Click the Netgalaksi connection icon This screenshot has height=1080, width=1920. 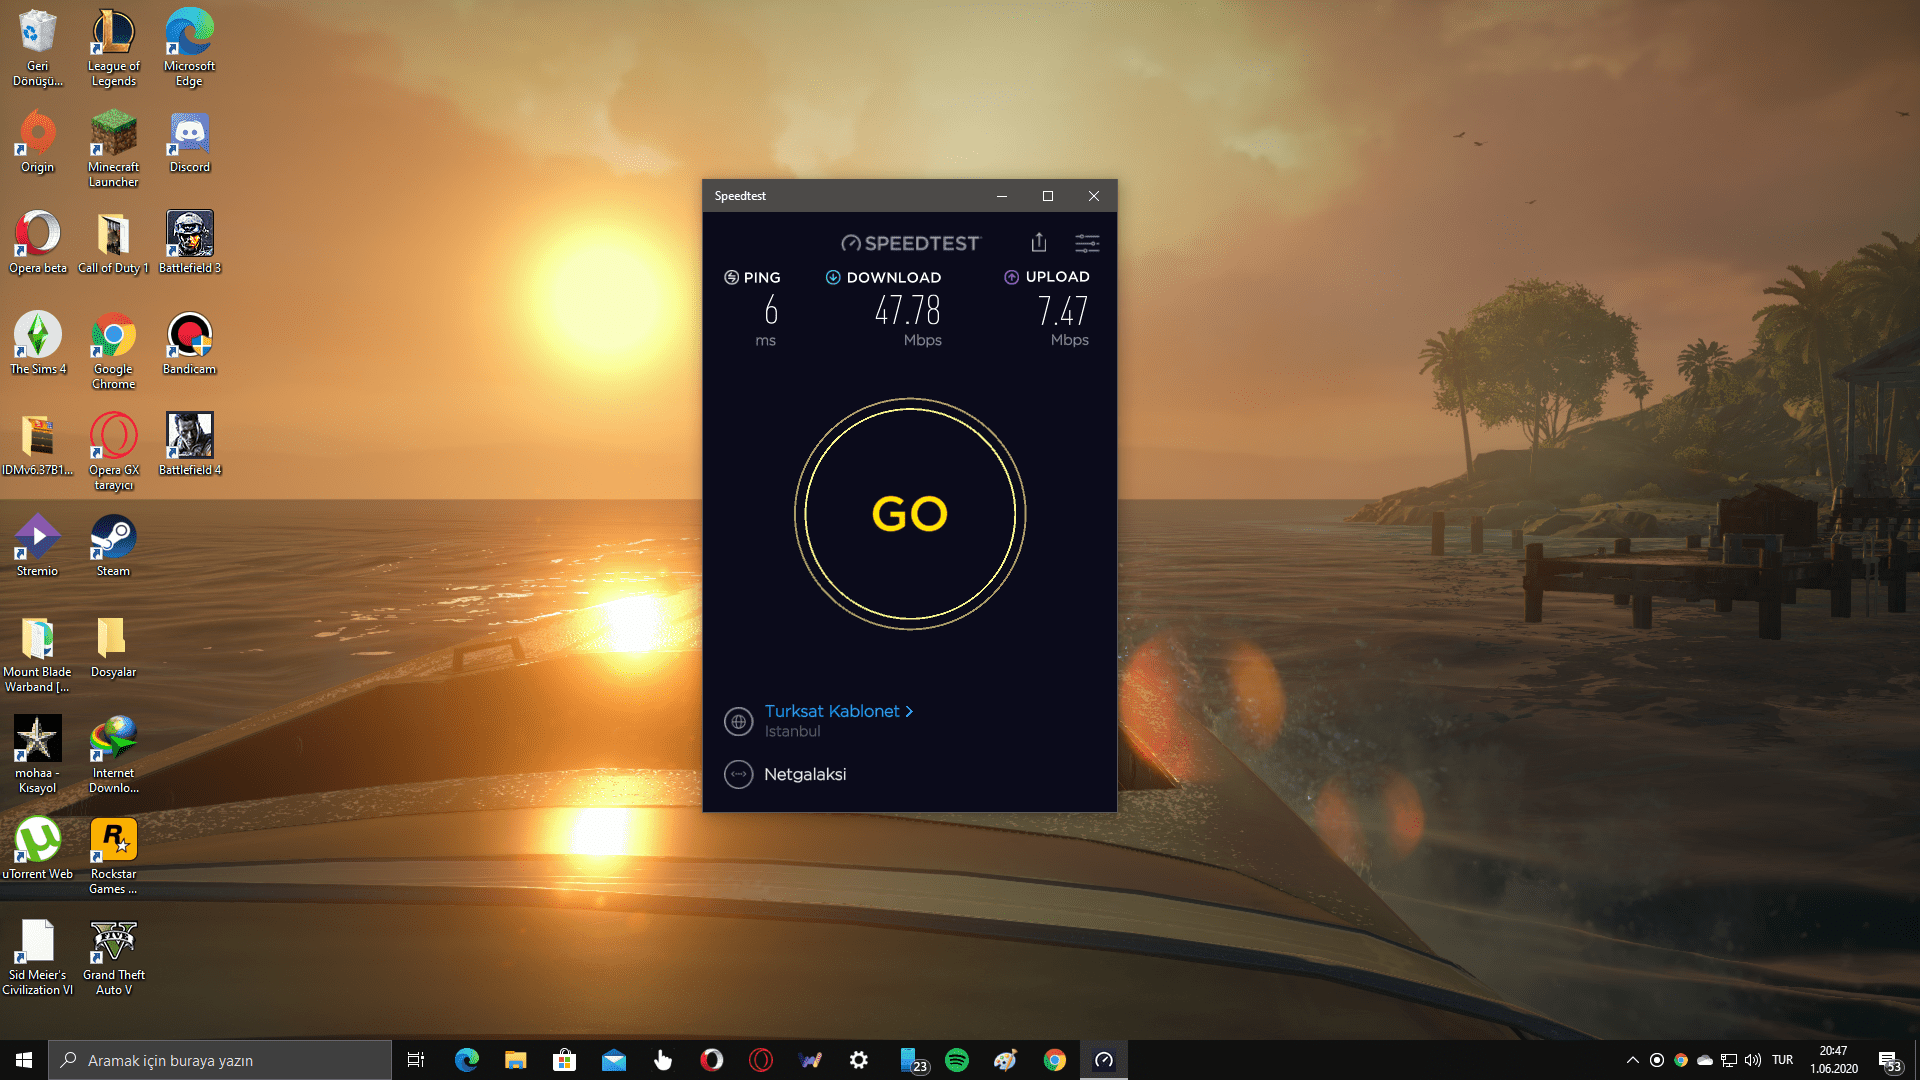[x=738, y=774]
